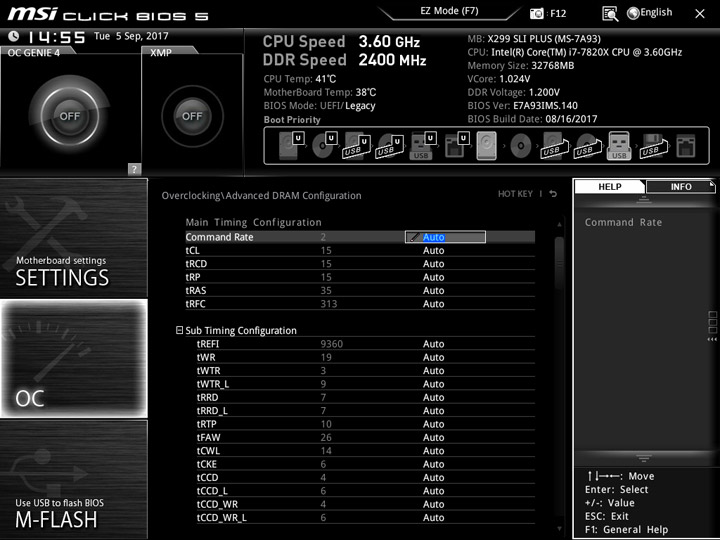
Task: Select the highlighted legacy USB key boot icon
Action: [619, 146]
